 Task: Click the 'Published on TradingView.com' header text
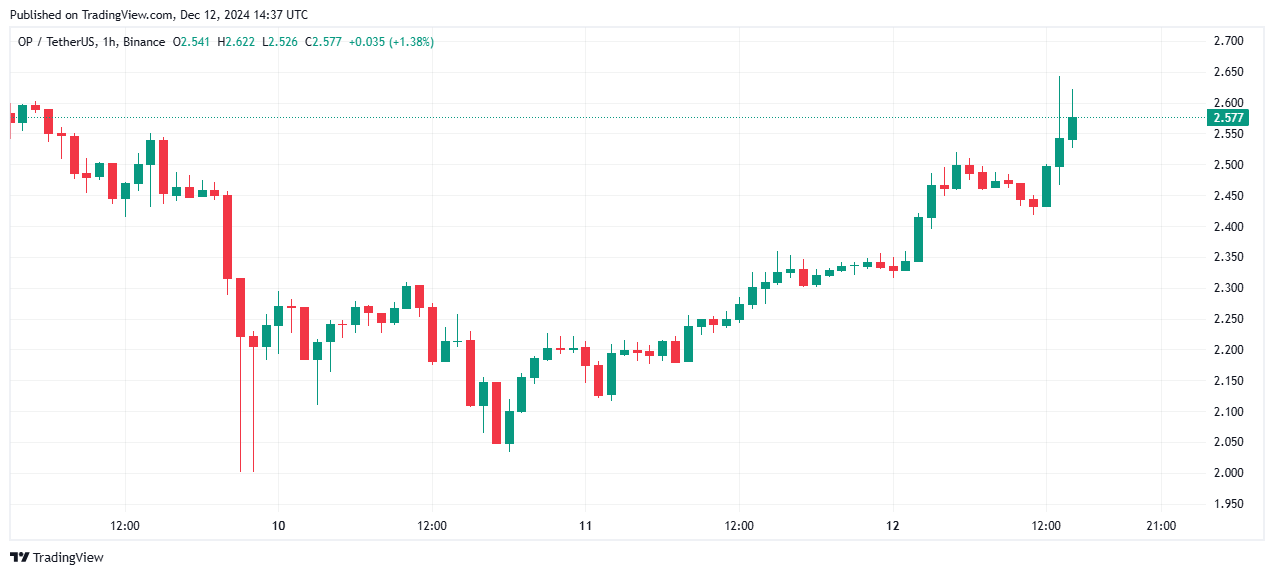[159, 15]
